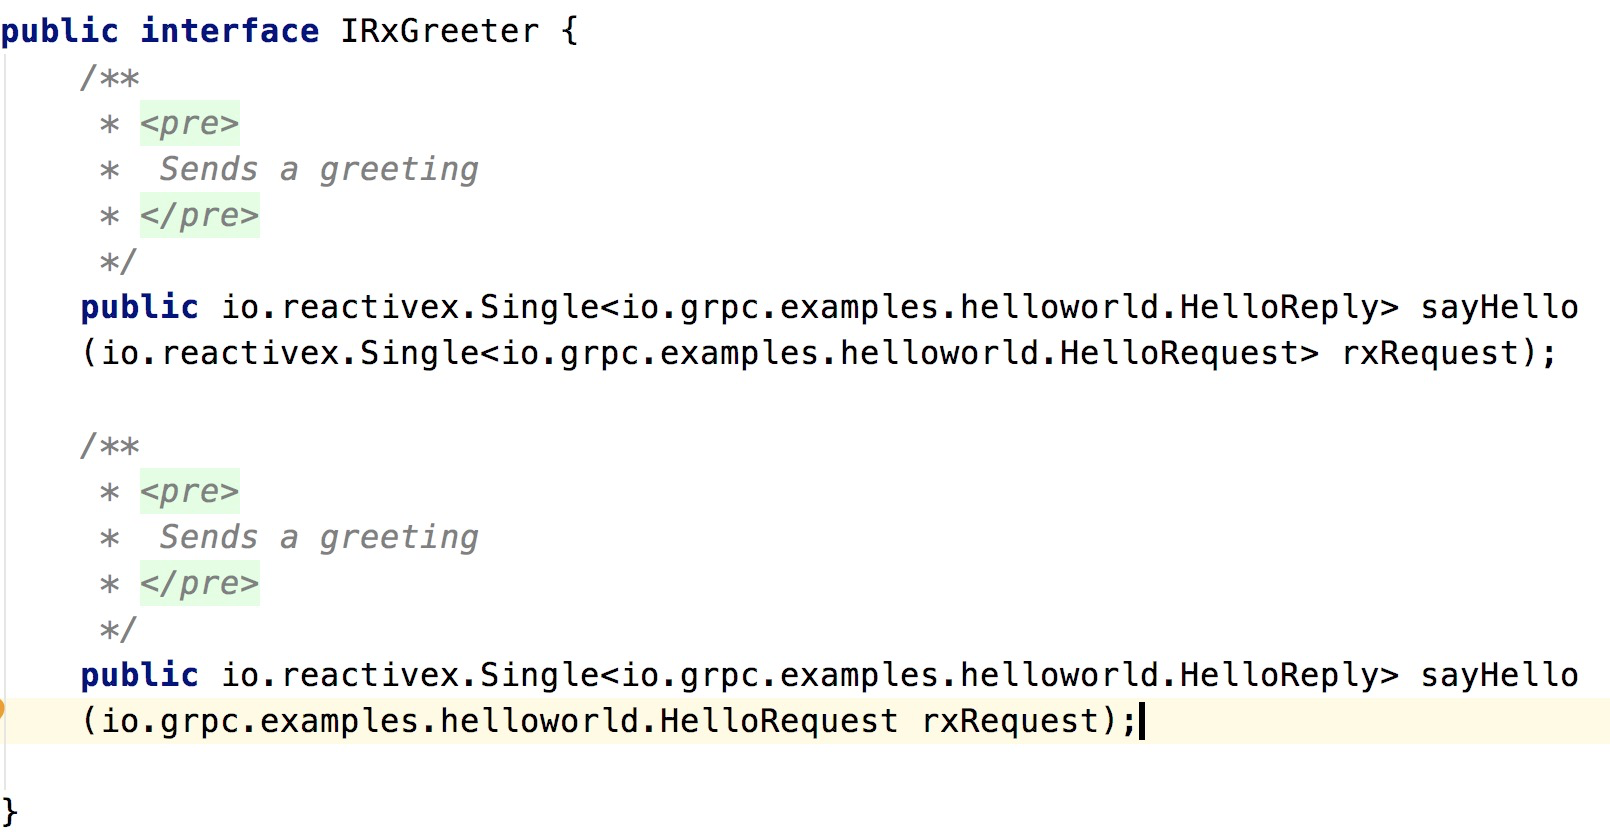This screenshot has height=834, width=1610.
Task: Click the opening <pre> tag in first Javadoc
Action: click(189, 123)
